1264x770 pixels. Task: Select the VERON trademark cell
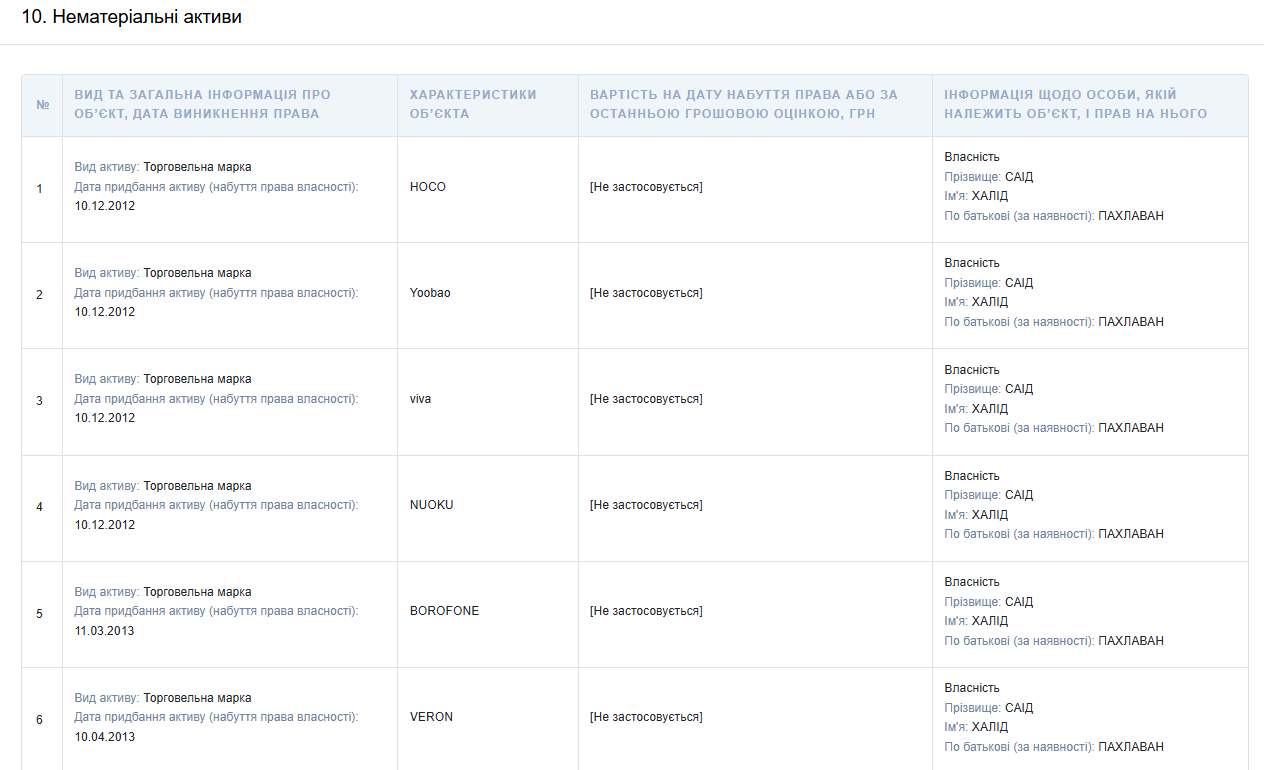431,717
